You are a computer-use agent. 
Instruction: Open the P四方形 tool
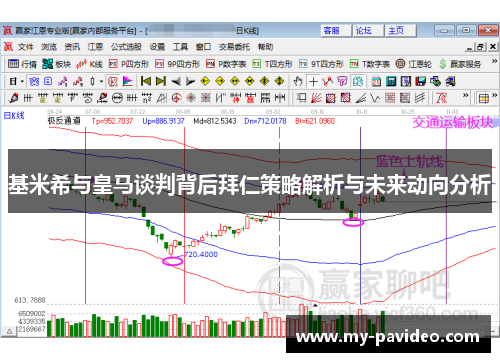[x=129, y=64]
